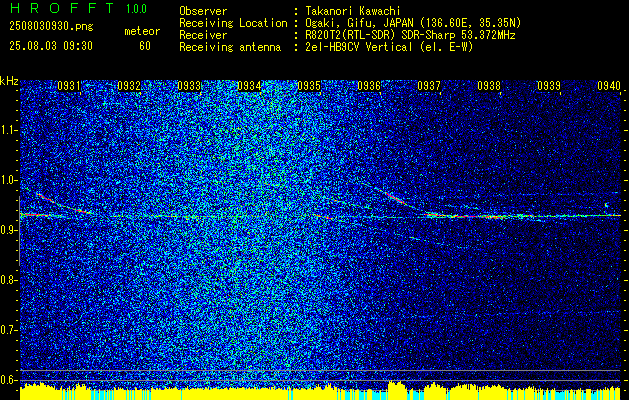This screenshot has height=400, width=629.
Task: Click the '0940' time marker
Action: [x=609, y=86]
